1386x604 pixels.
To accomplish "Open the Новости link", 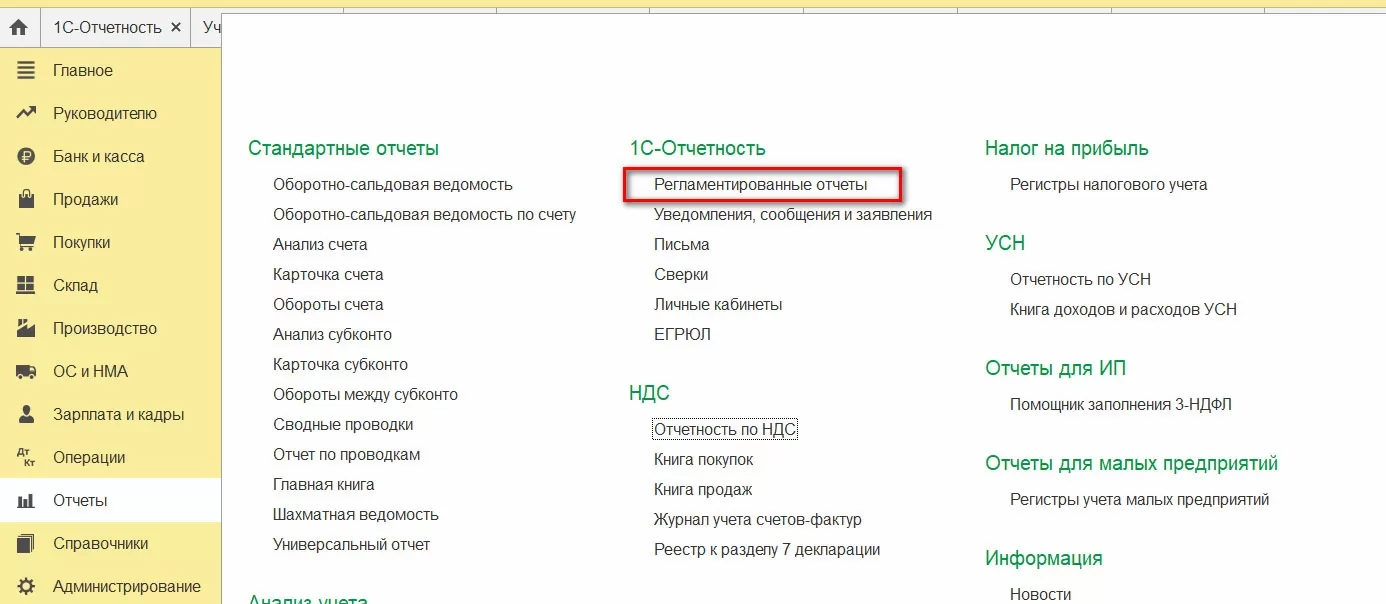I will [x=1040, y=594].
